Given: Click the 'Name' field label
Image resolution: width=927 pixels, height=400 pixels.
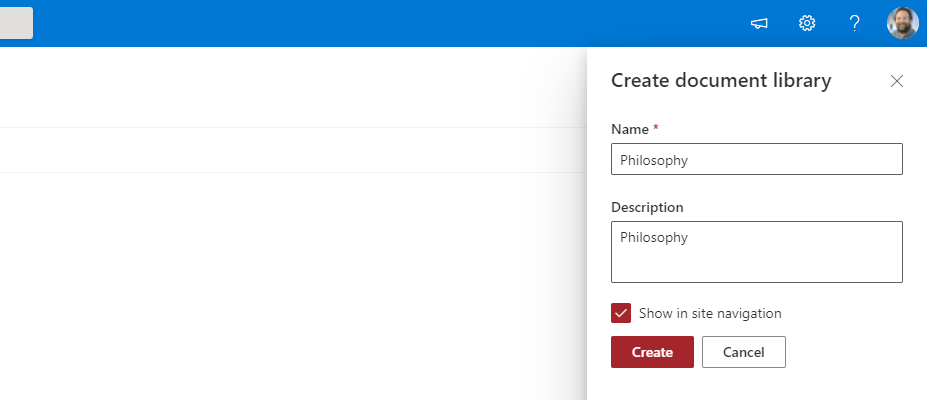Looking at the screenshot, I should point(628,129).
